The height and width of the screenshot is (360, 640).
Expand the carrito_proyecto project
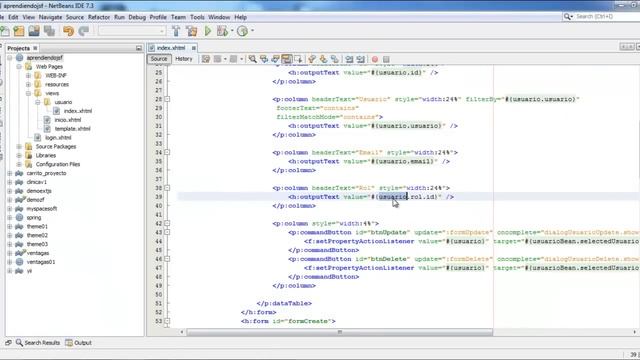pyautogui.click(x=10, y=173)
